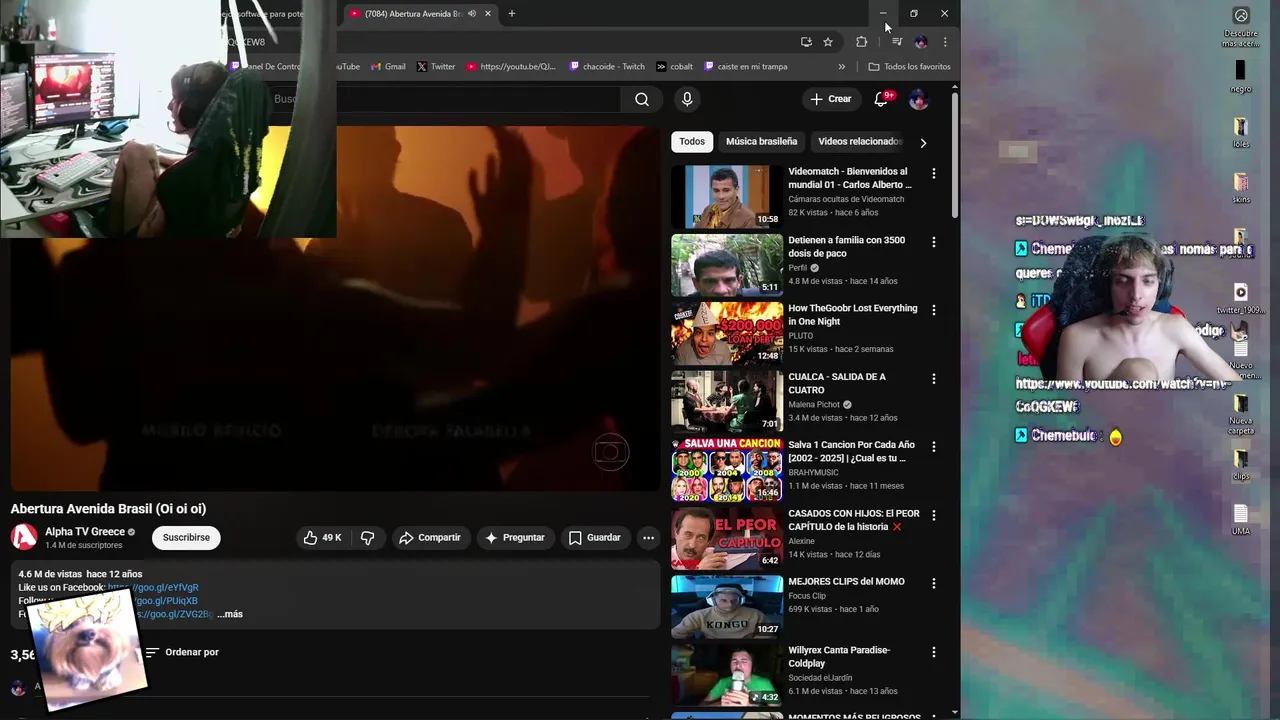1280x720 pixels.
Task: Open the cobalt bookmark
Action: pyautogui.click(x=675, y=67)
